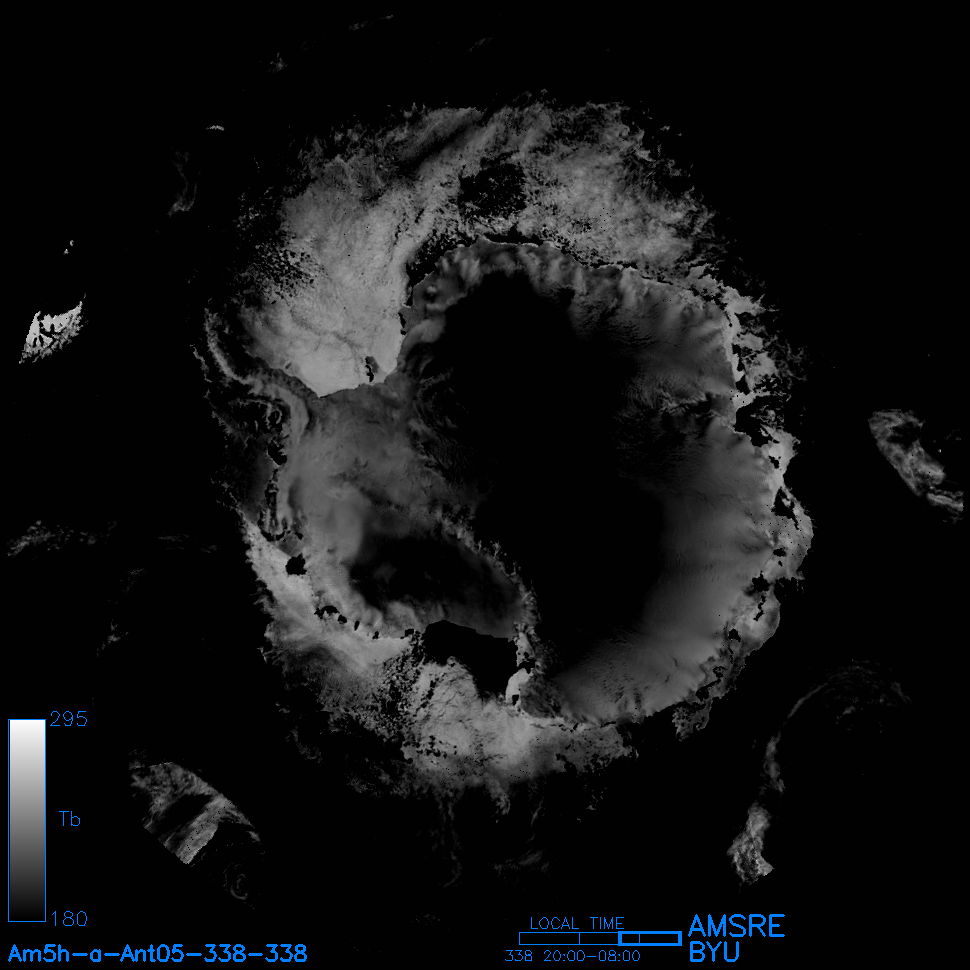Click the dark embayment at the continent's bottom edge
Viewport: 970px width, 970px height.
(470, 652)
